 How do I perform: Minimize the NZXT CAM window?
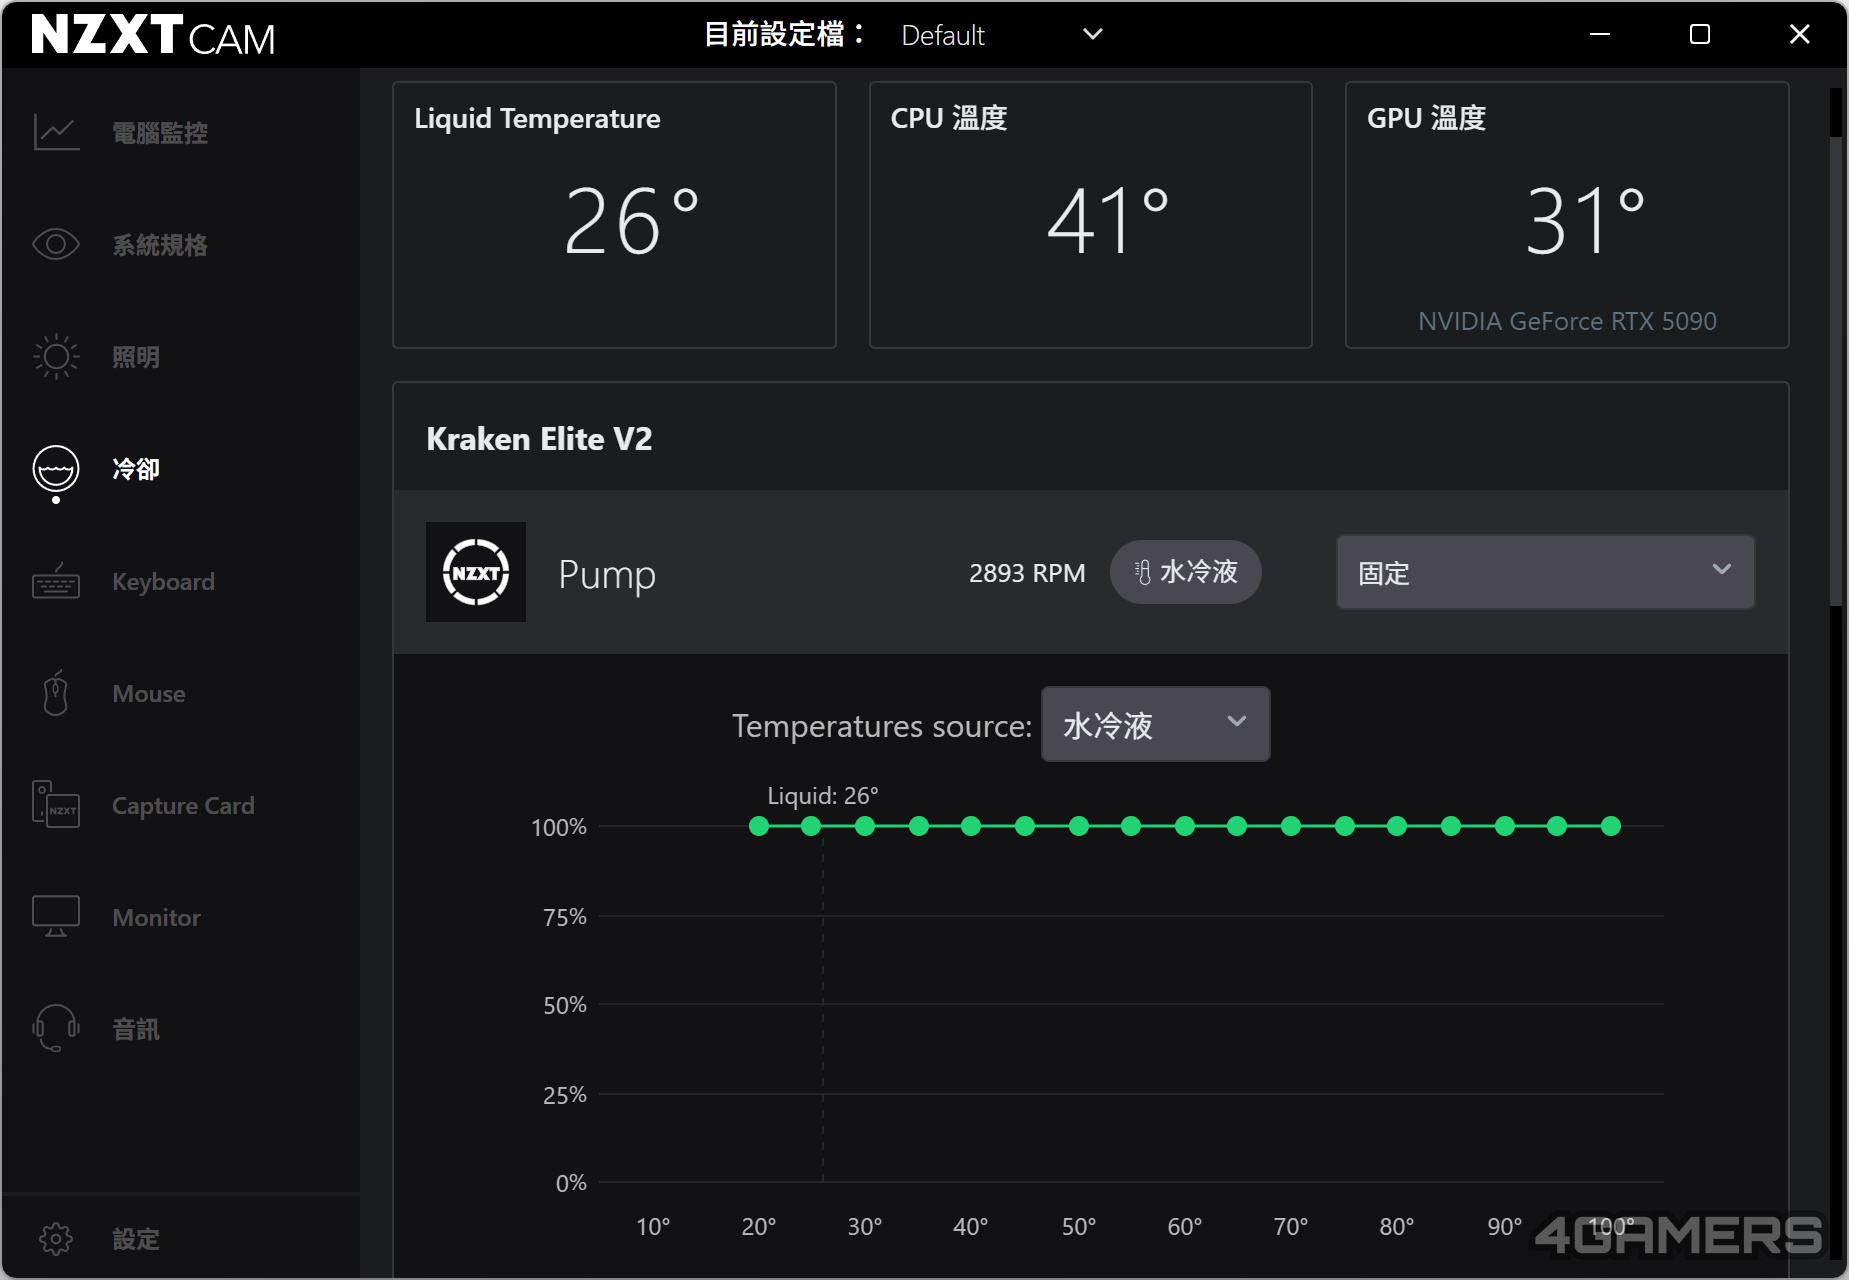pos(1600,34)
